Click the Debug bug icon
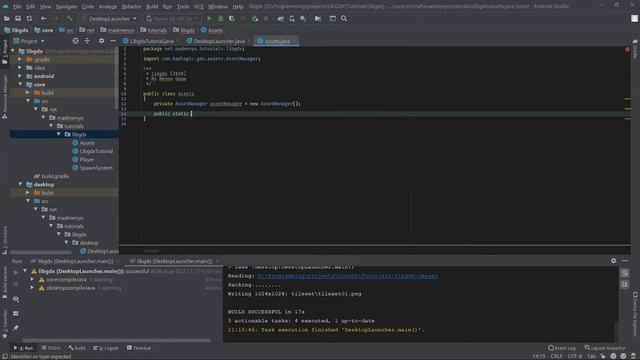Viewport: 640px width, 360px height. 221,18
